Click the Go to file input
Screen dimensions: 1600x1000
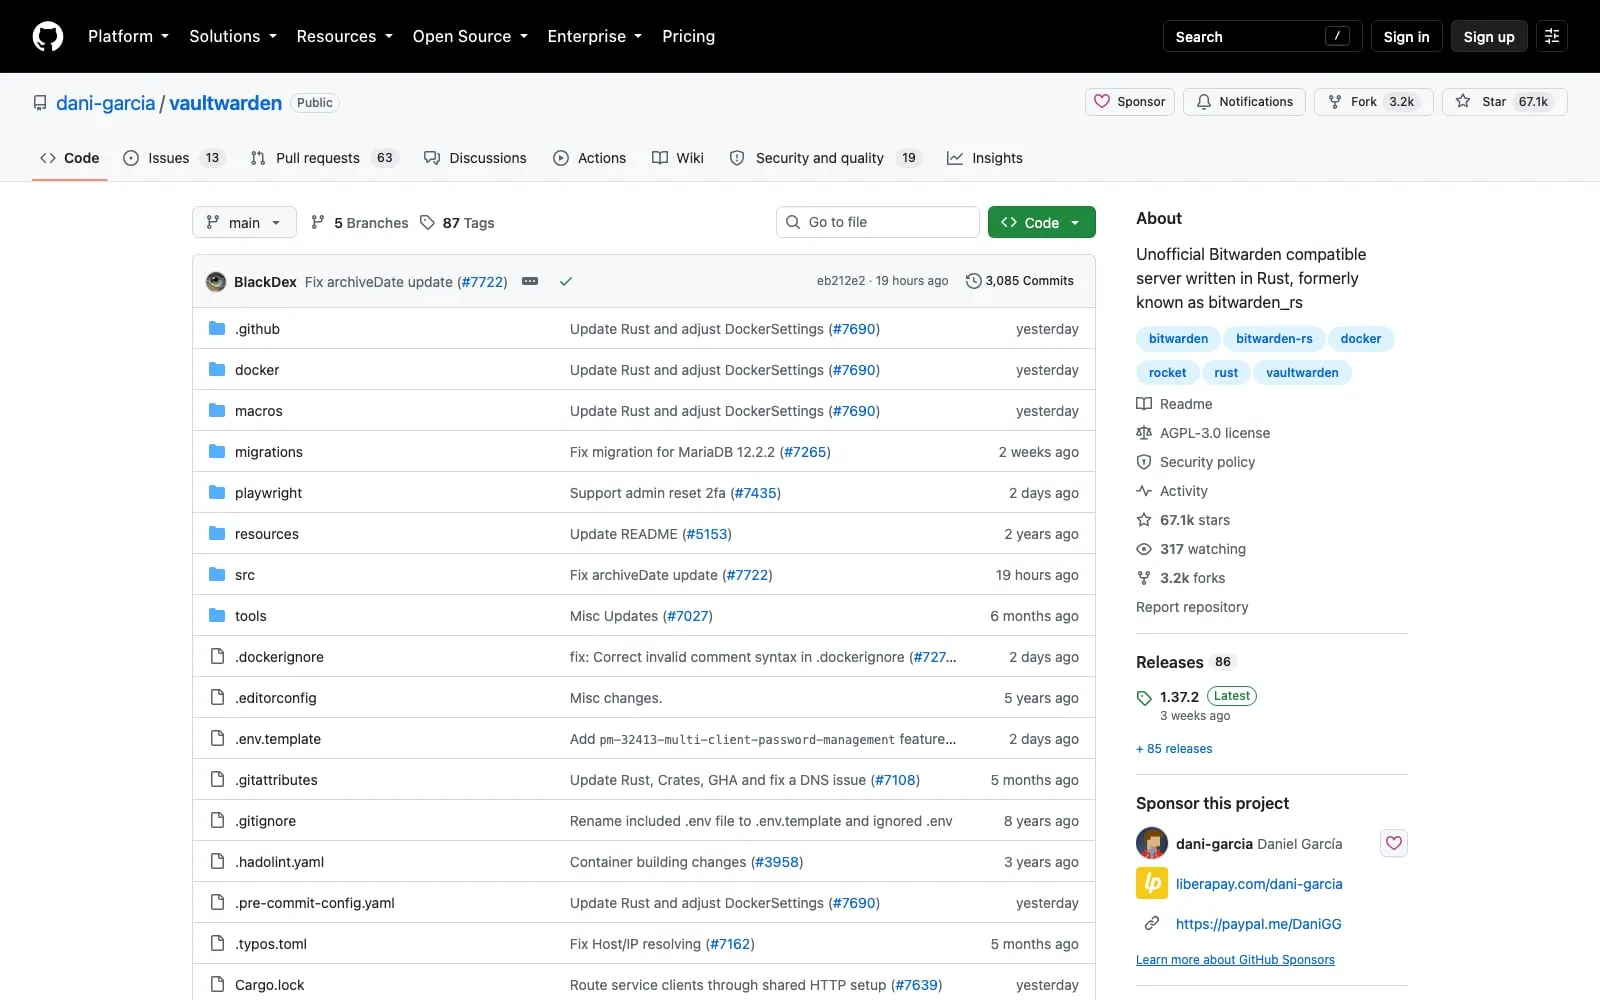click(878, 222)
